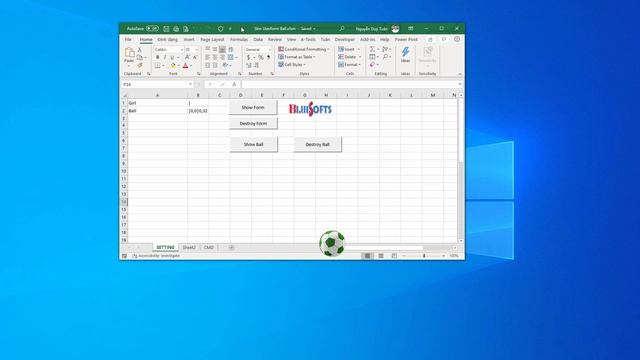The height and width of the screenshot is (360, 640).
Task: Click the Copy icon
Action: coord(140,57)
